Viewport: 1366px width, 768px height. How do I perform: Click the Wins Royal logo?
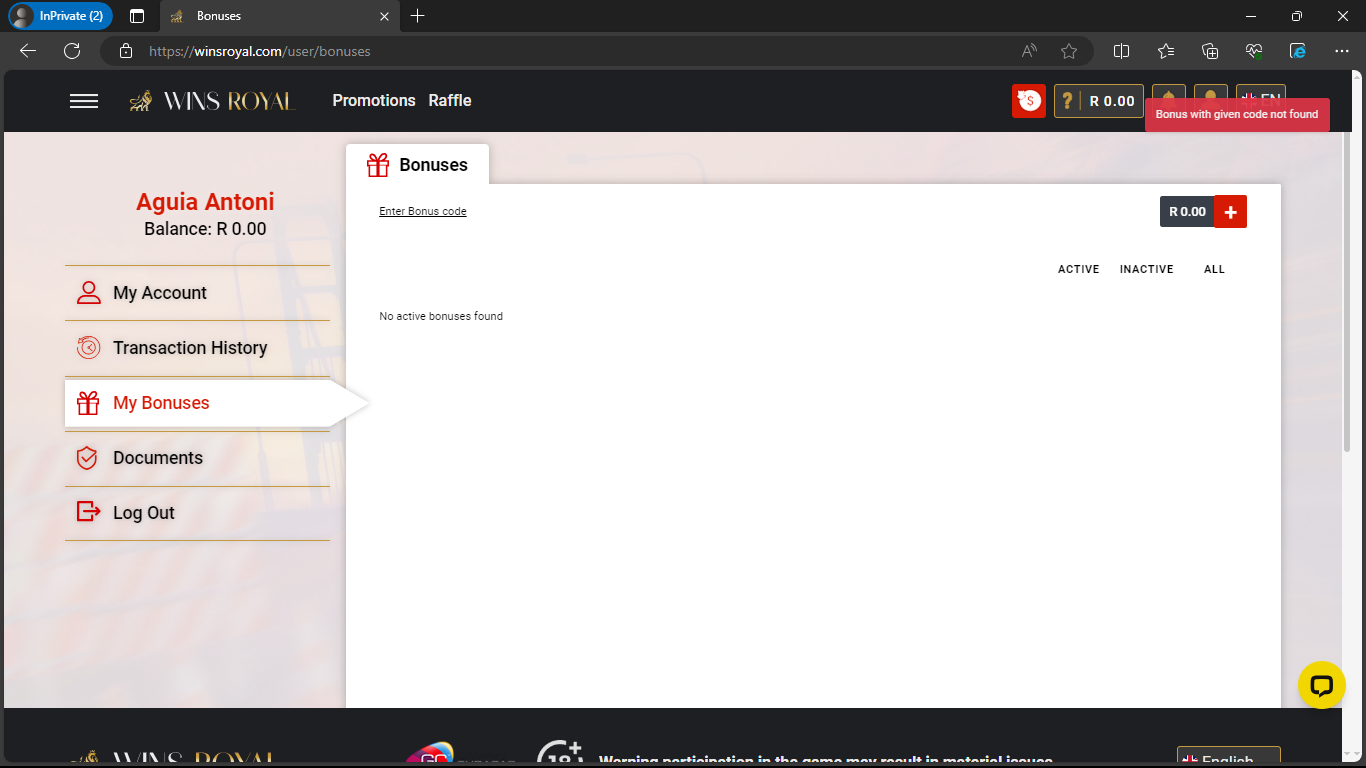click(x=212, y=101)
